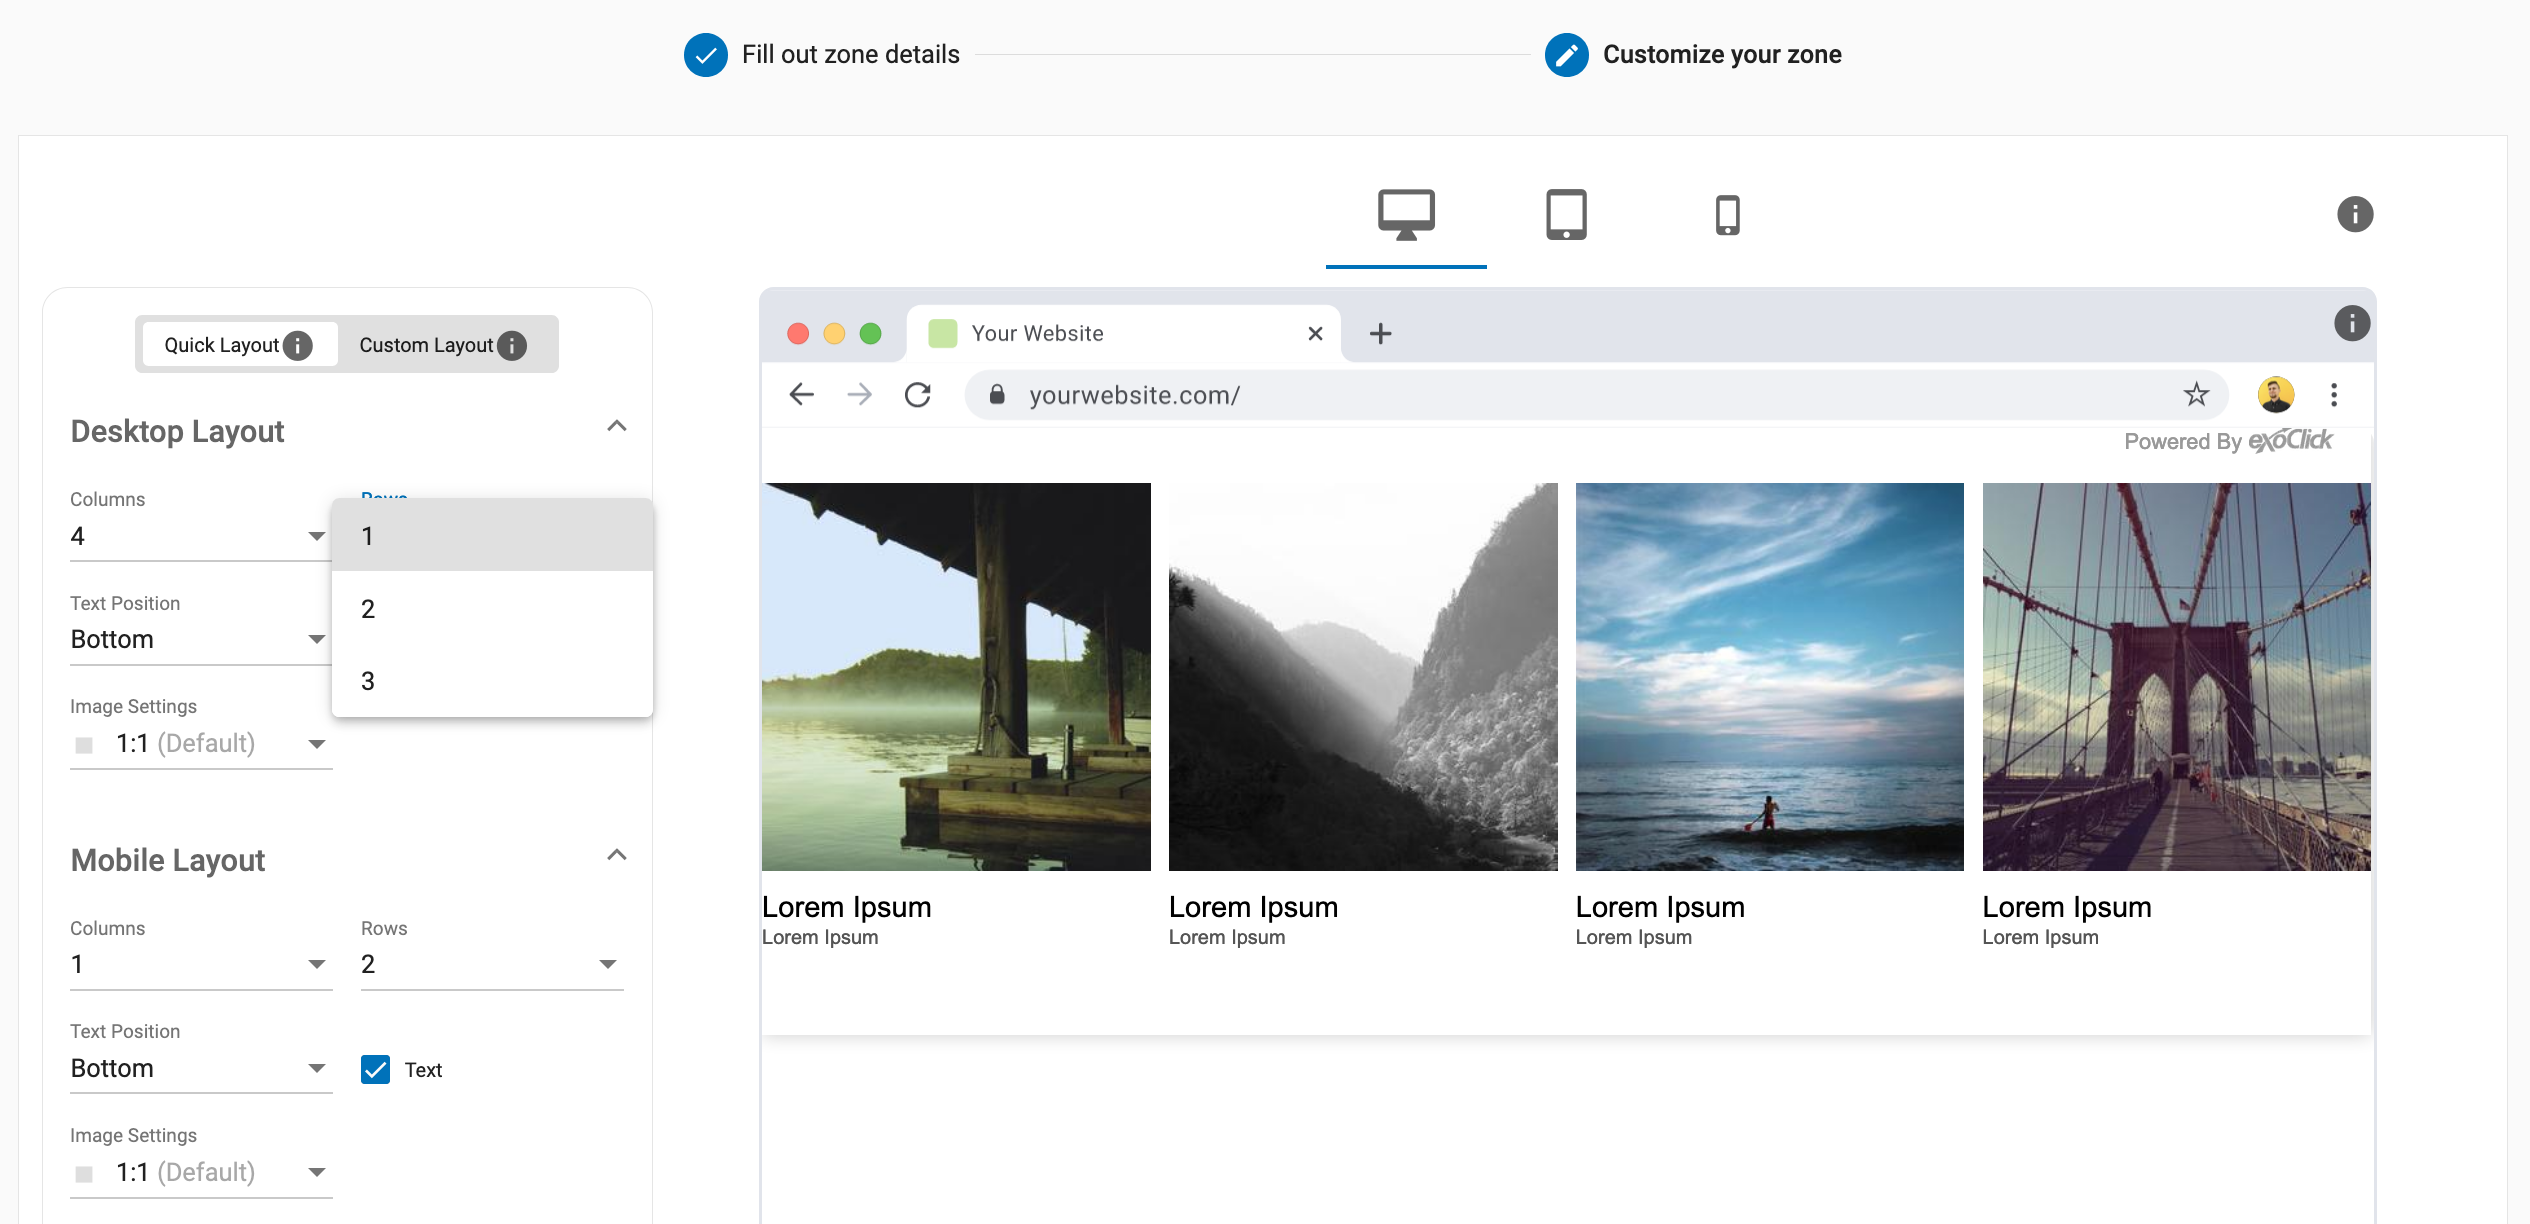Click the browser reload icon

tap(917, 395)
